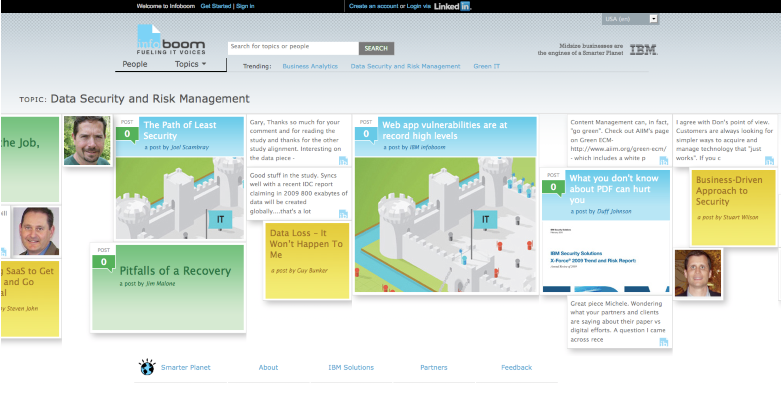Click comment count on Pitfalls of a Recovery

coord(104,262)
